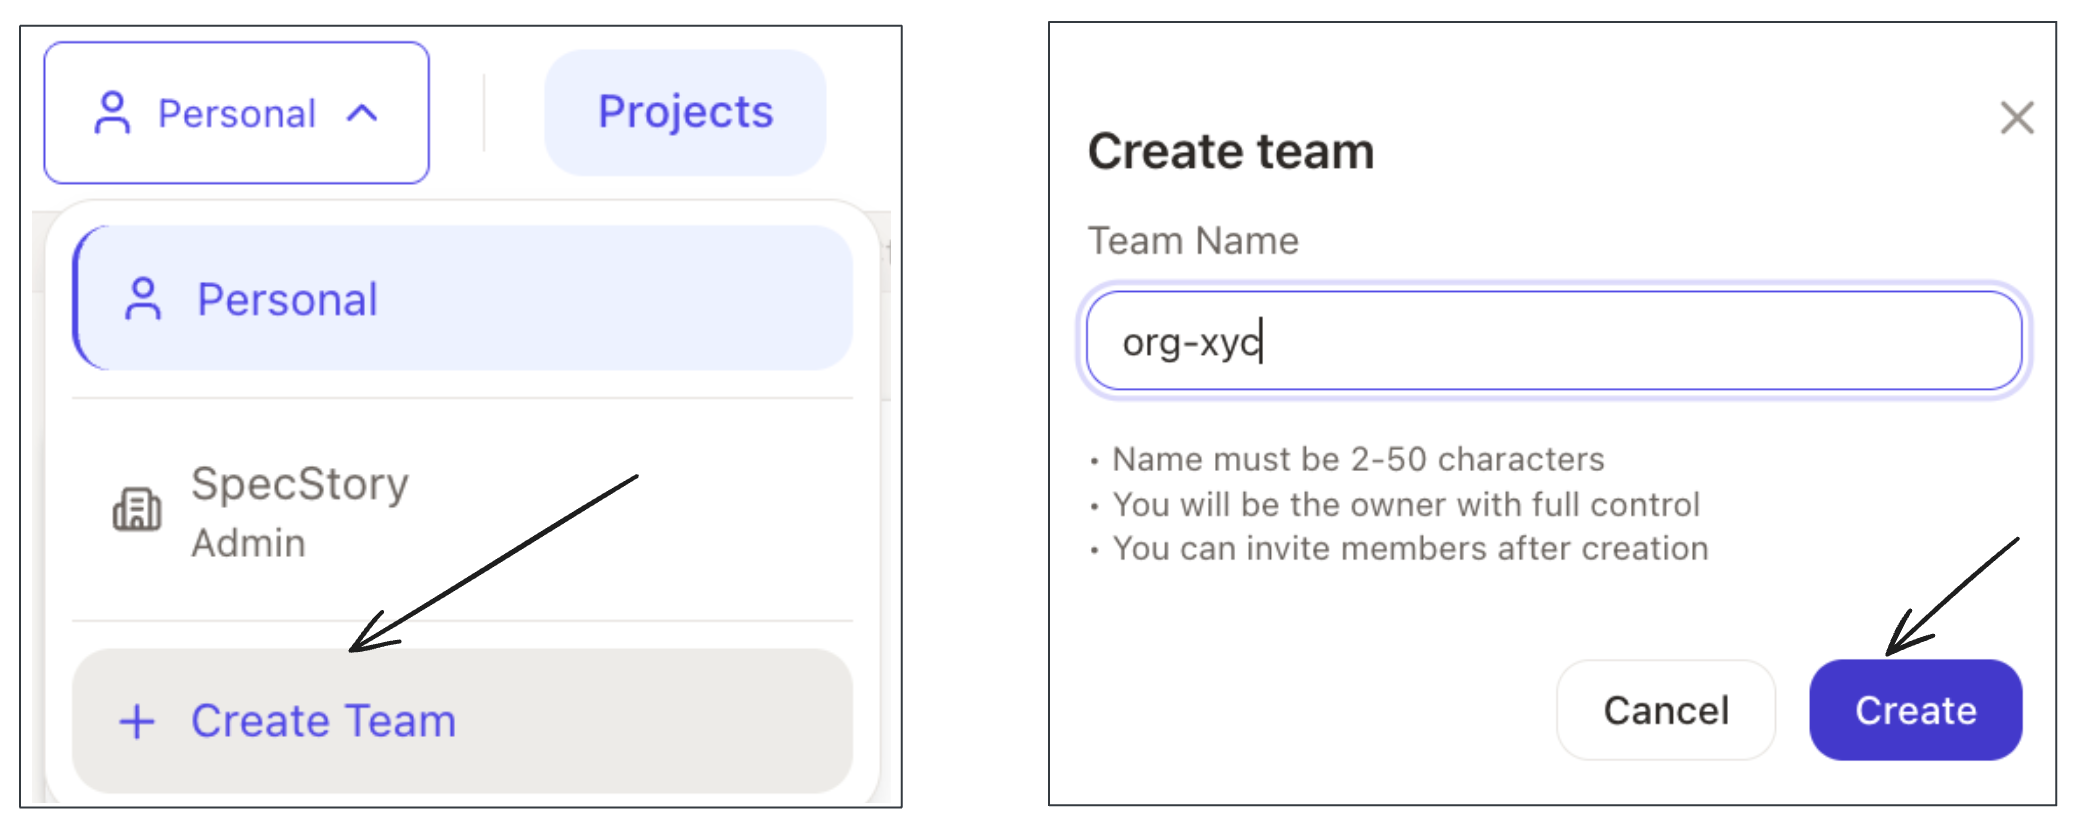Click the Create team dialog heading

point(1231,152)
